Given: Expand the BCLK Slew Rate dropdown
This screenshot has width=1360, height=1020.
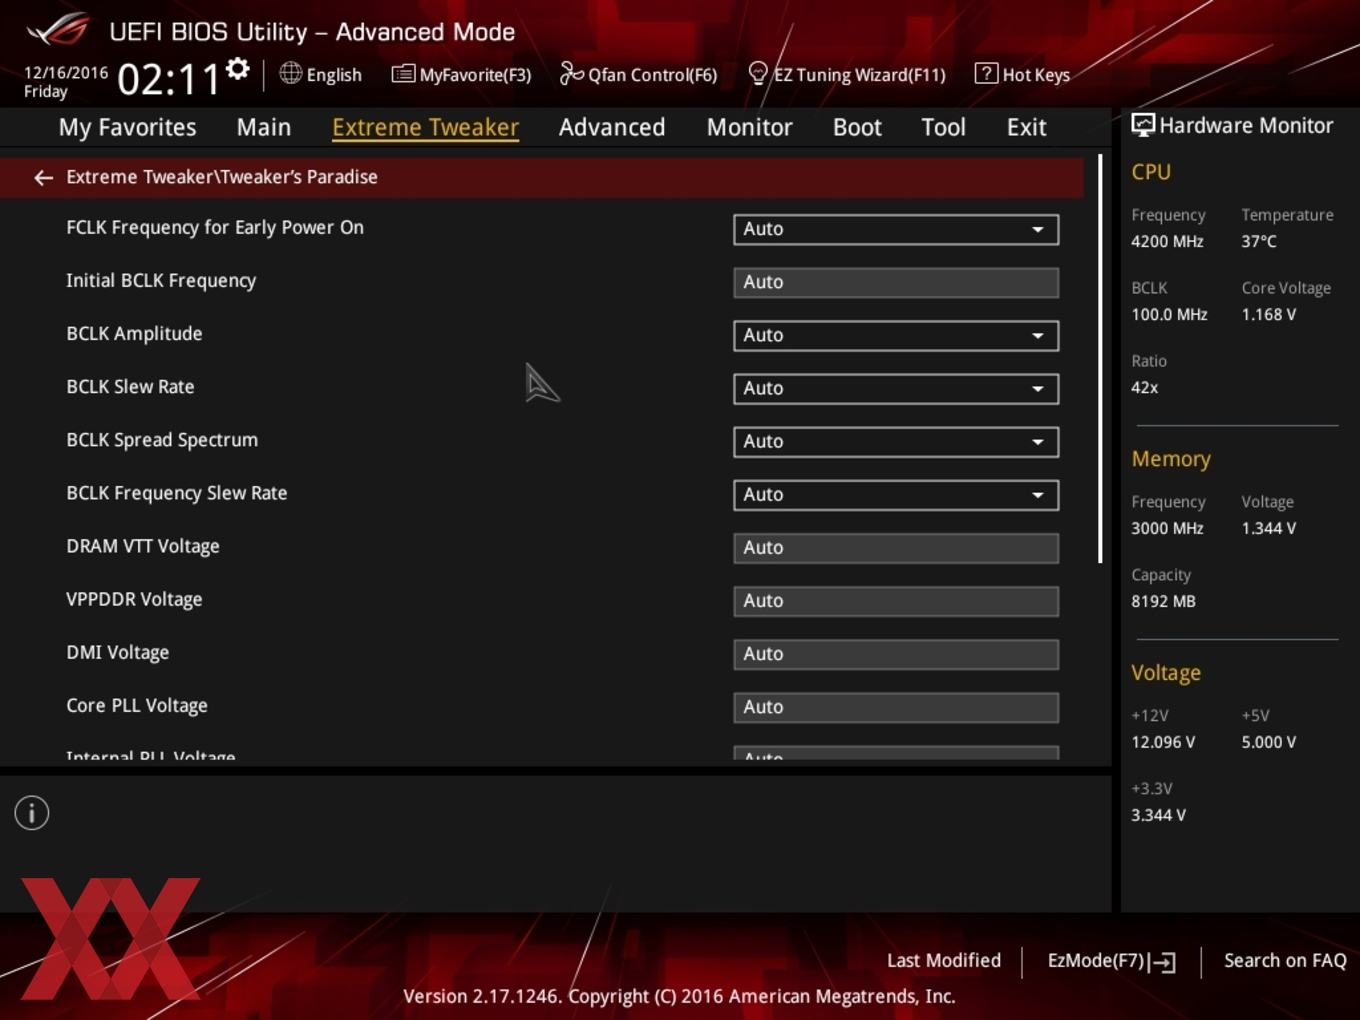Looking at the screenshot, I should [x=896, y=388].
